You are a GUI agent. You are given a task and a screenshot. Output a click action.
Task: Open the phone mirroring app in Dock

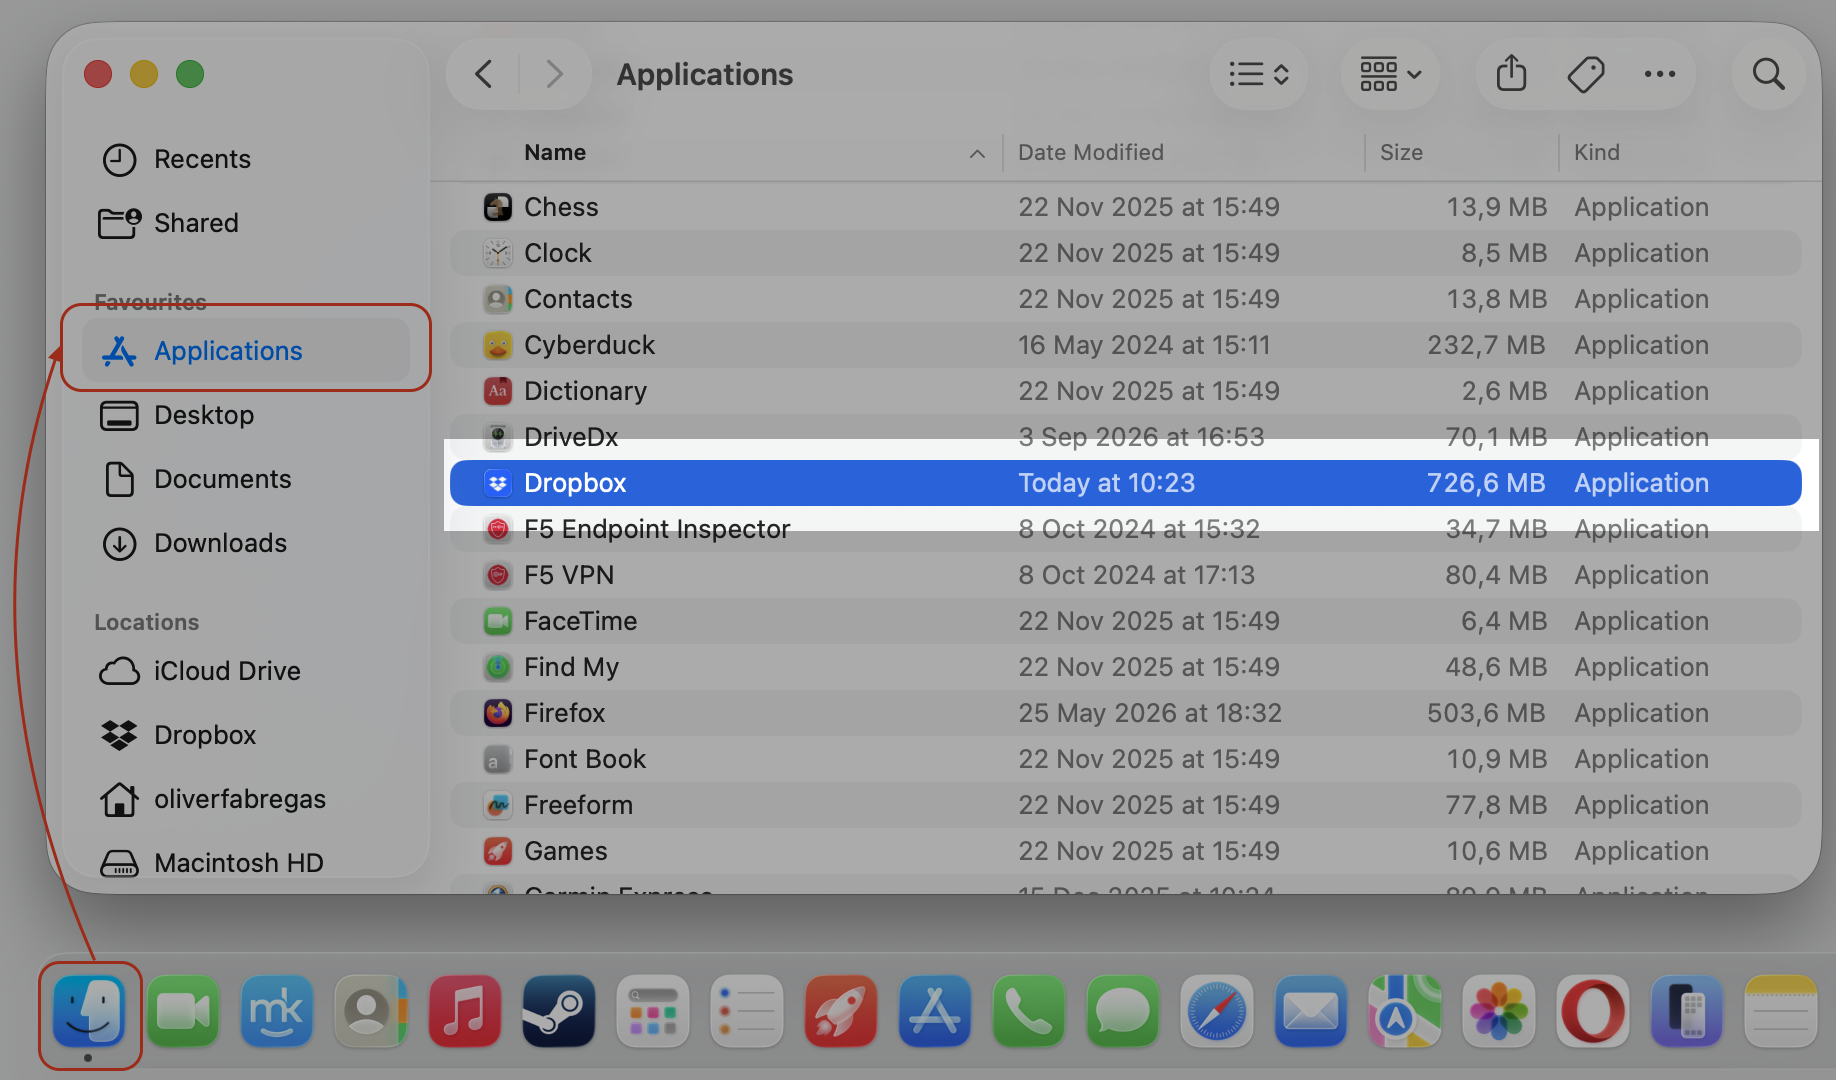tap(1687, 1011)
